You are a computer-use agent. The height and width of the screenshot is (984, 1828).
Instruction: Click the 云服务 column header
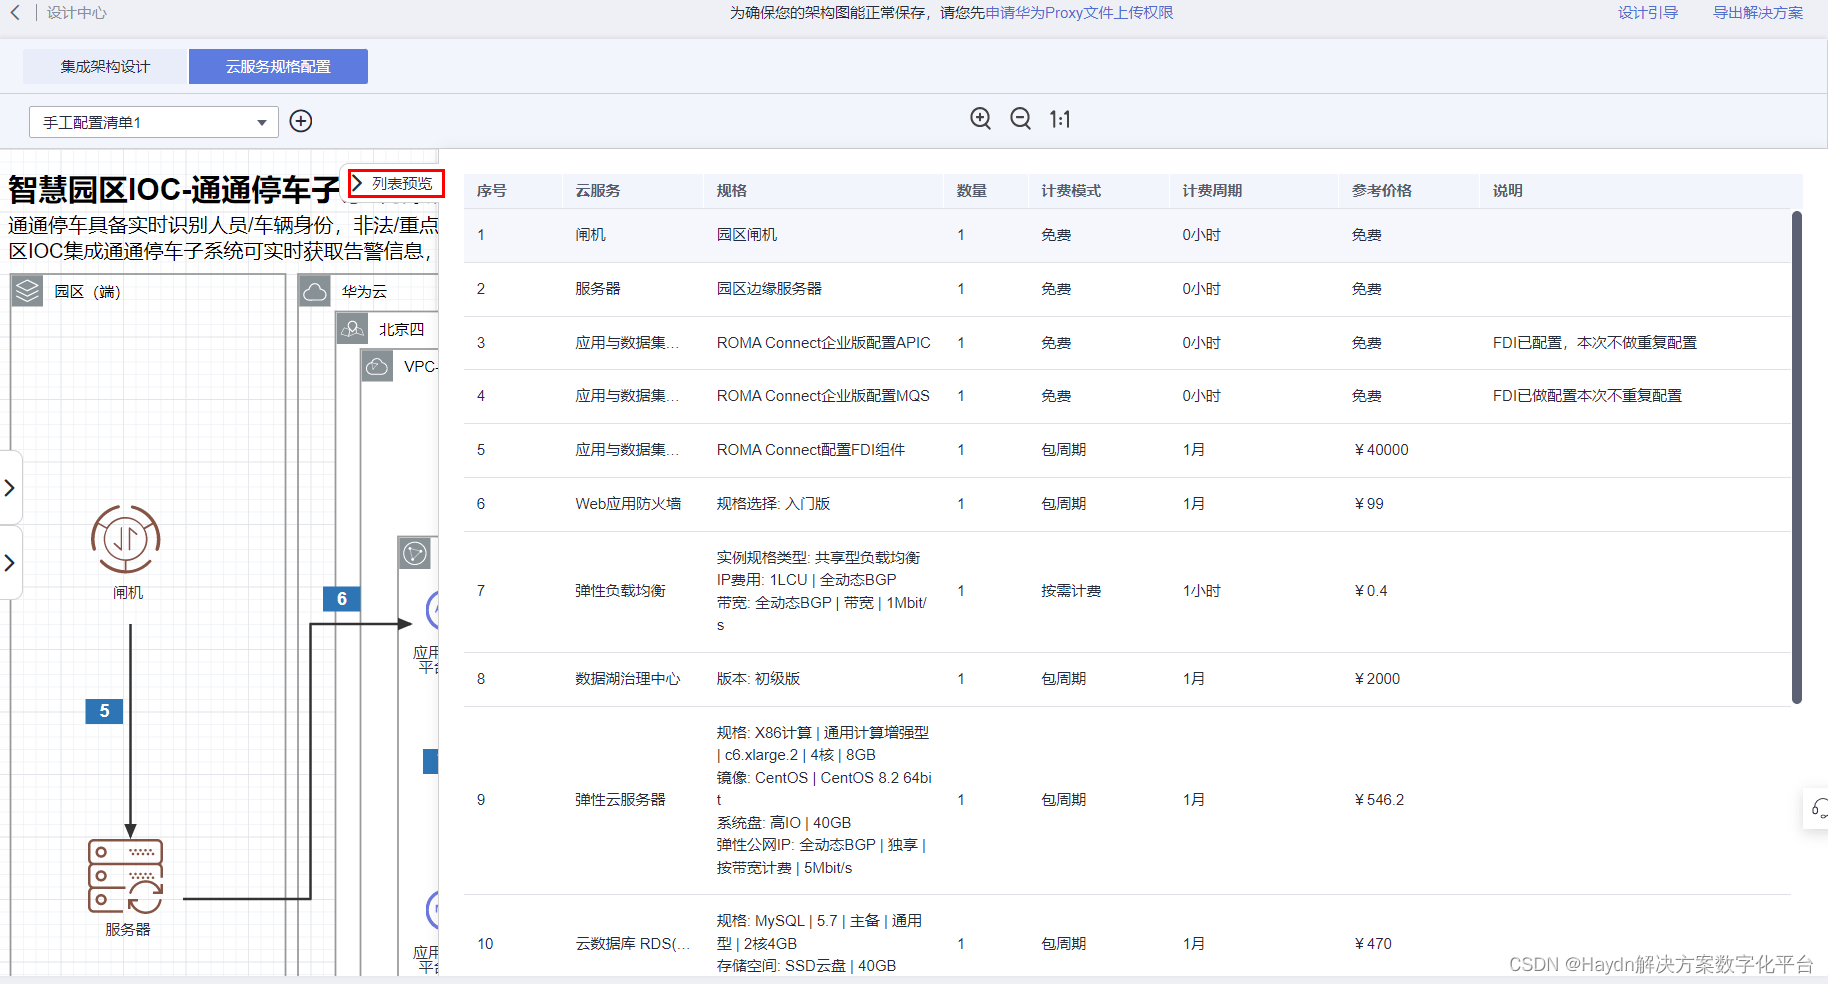tap(598, 190)
